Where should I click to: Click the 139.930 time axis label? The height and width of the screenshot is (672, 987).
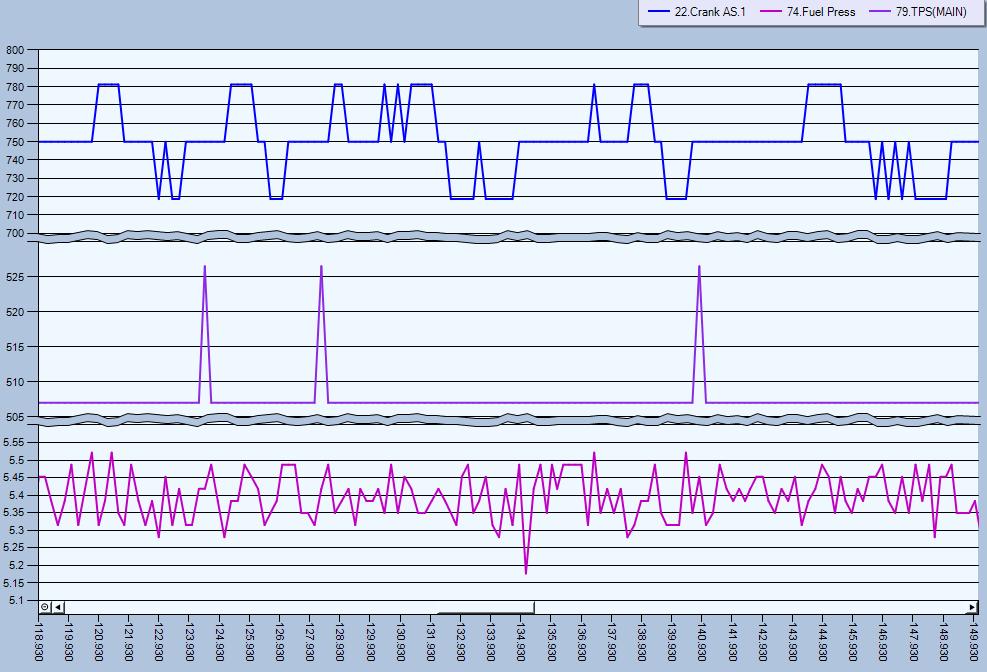[x=671, y=641]
